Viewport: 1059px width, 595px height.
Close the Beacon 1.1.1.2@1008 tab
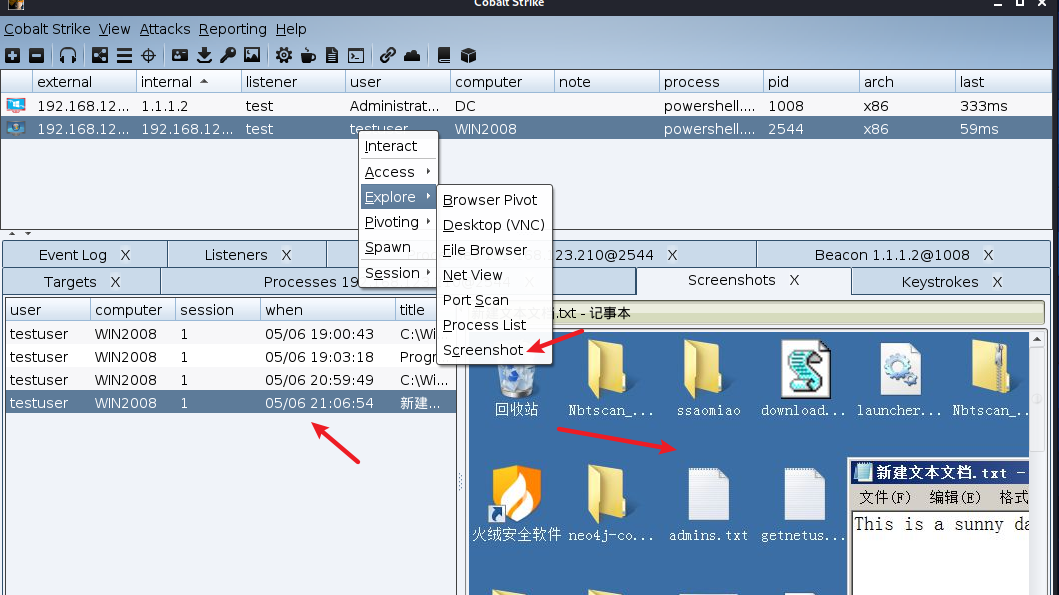(988, 255)
